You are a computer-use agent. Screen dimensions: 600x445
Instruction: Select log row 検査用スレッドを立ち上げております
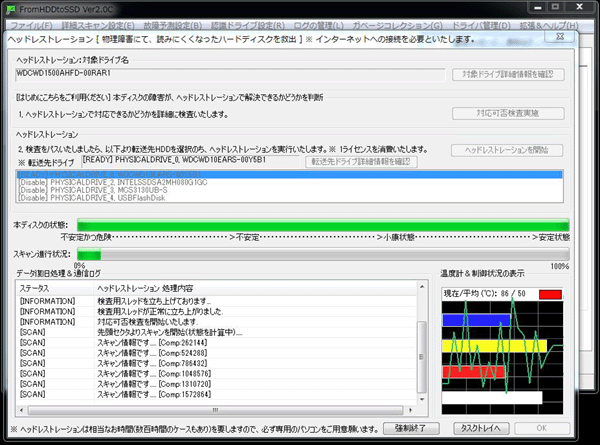click(217, 301)
